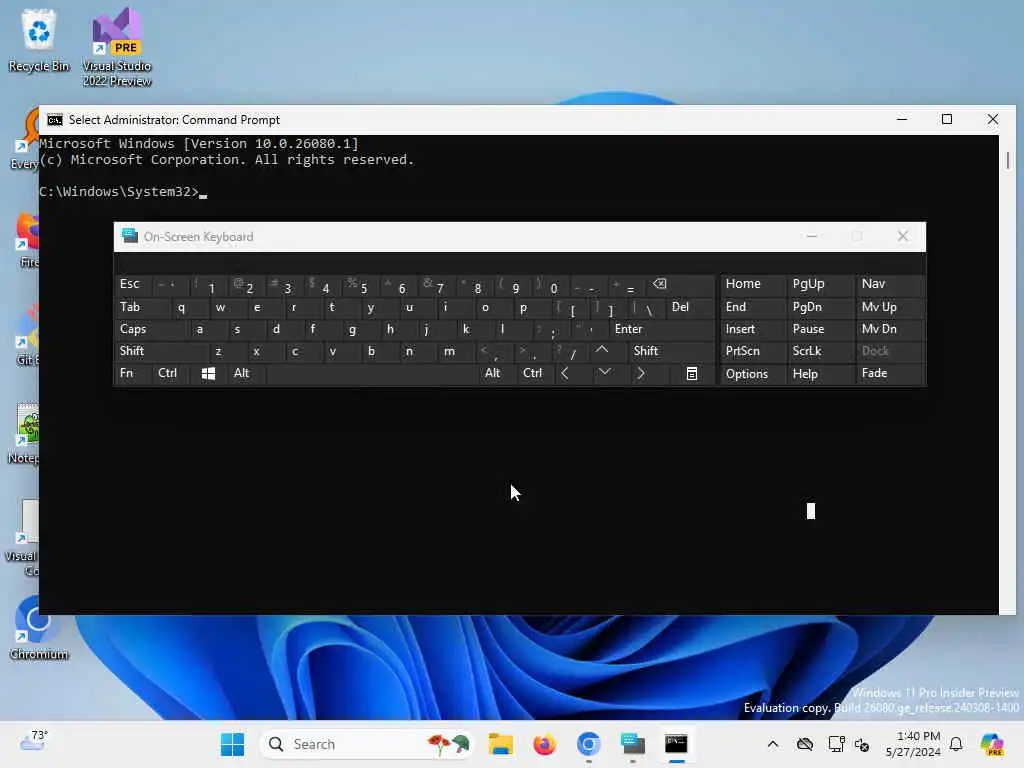1024x768 pixels.
Task: Tap the backslash key on On-Screen Keyboard
Action: (x=647, y=307)
